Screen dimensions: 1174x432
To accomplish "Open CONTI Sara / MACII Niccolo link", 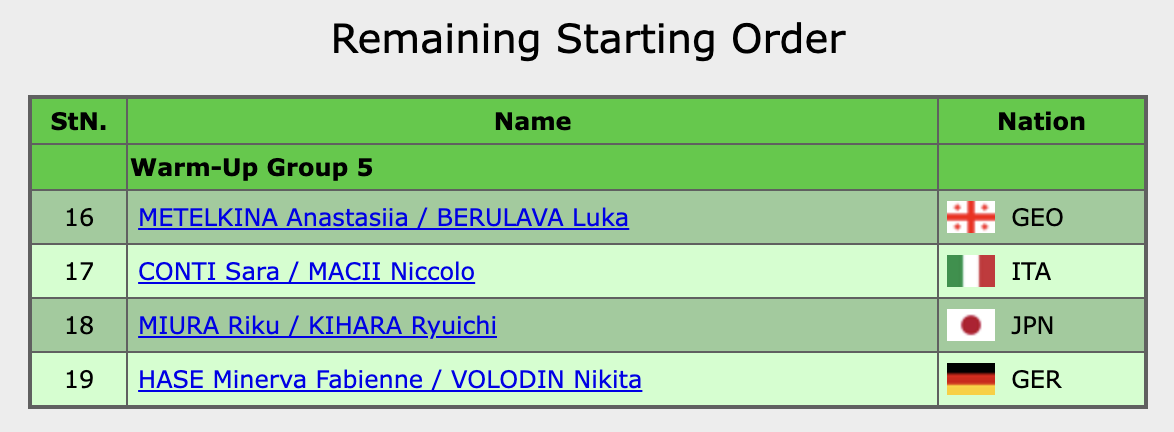I will coord(306,271).
